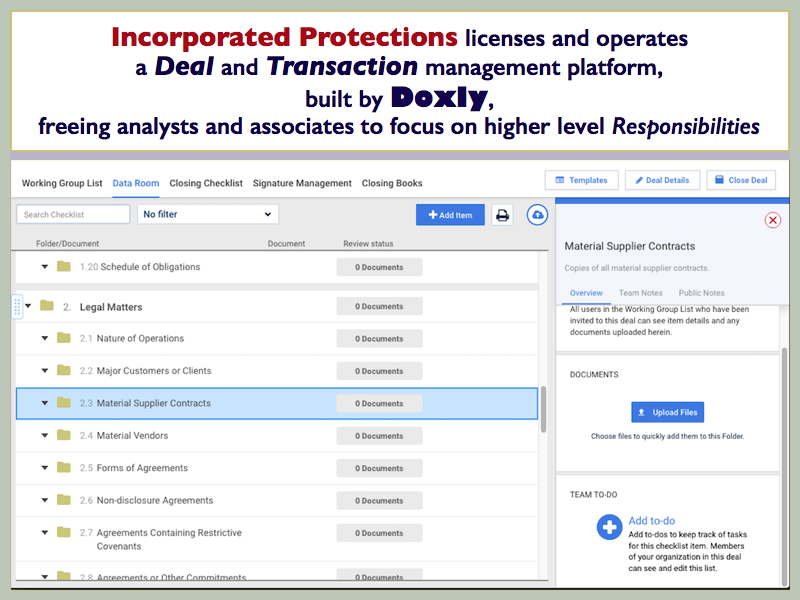Open the Team Notes tab
The width and height of the screenshot is (800, 600).
[x=640, y=293]
